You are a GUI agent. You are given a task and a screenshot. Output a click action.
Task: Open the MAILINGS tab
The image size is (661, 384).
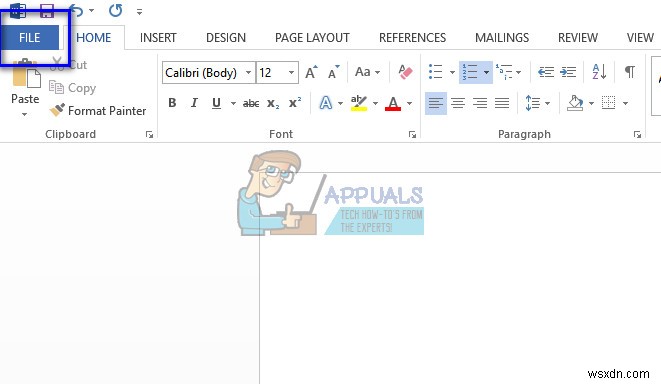click(502, 38)
